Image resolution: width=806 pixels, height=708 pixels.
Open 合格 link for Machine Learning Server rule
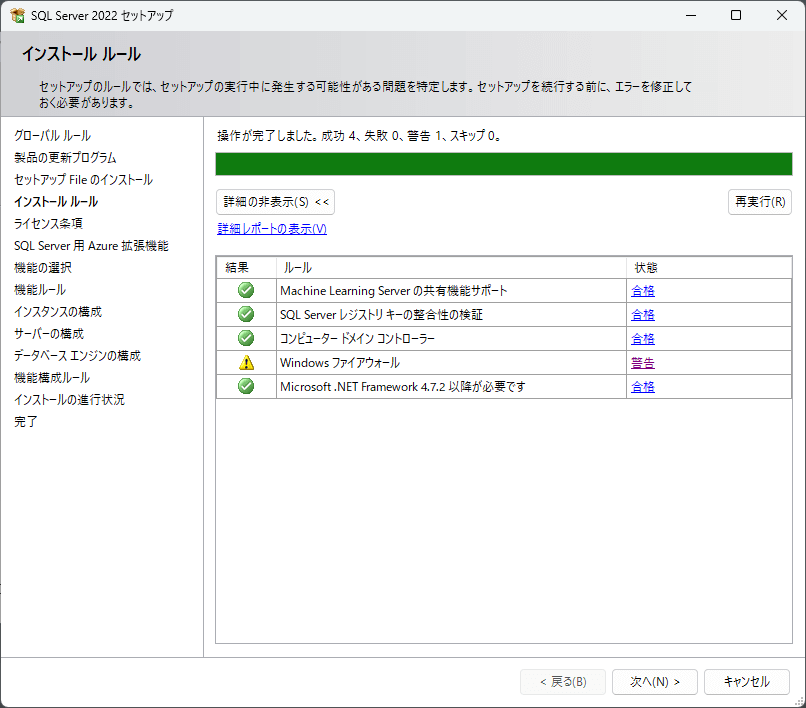pyautogui.click(x=643, y=291)
